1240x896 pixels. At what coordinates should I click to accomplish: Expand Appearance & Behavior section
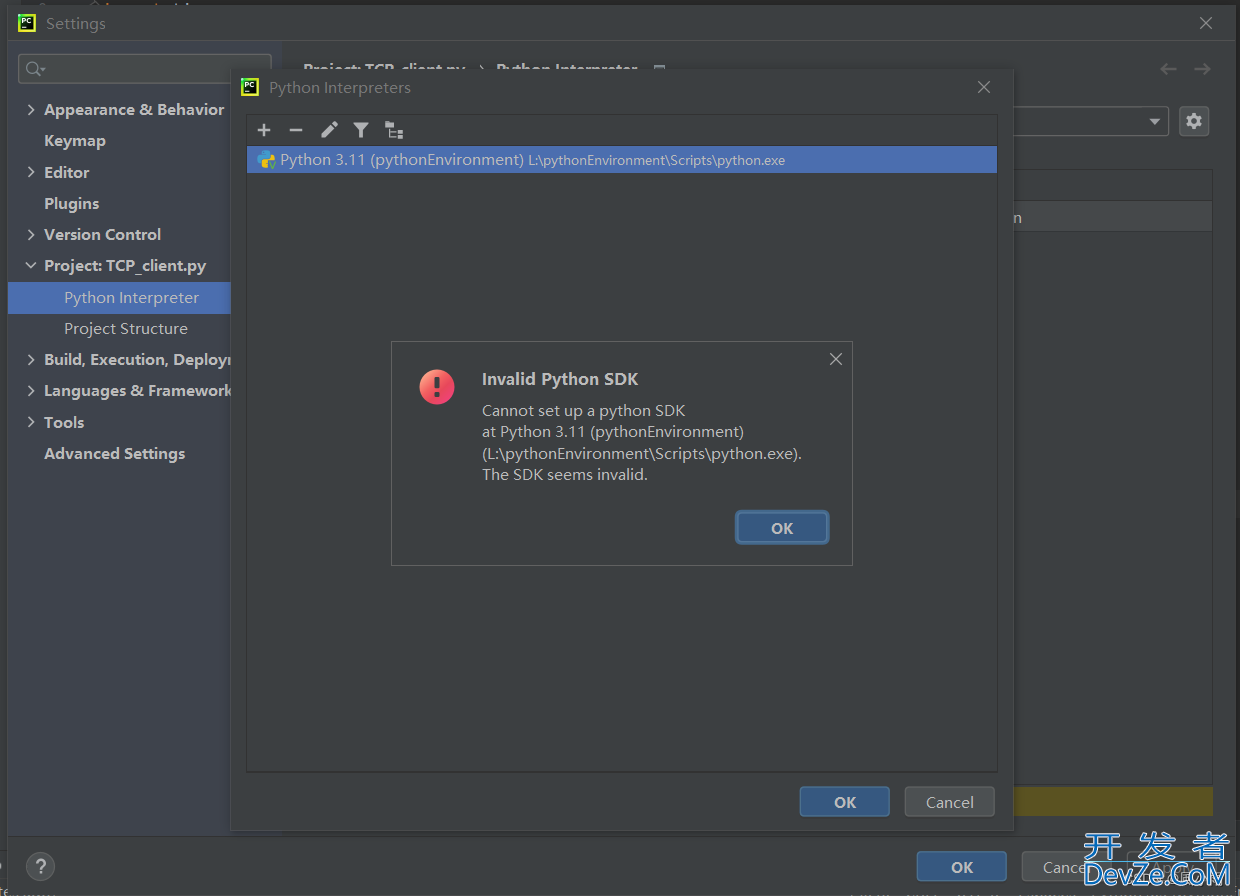coord(31,110)
